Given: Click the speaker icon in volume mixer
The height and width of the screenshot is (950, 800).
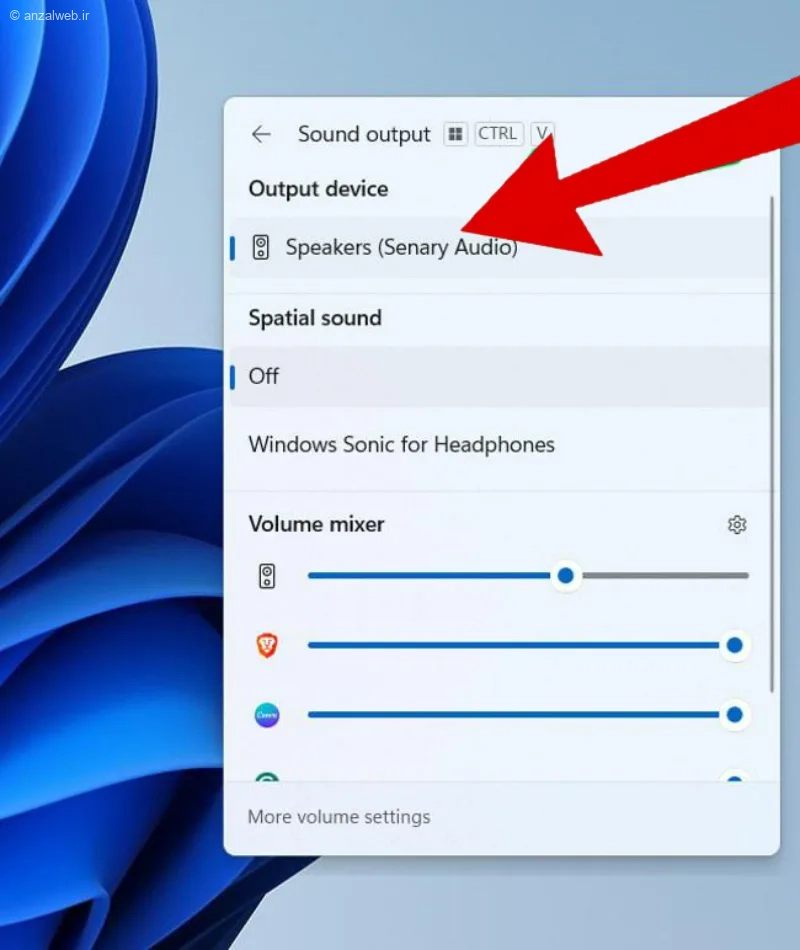Looking at the screenshot, I should (267, 576).
